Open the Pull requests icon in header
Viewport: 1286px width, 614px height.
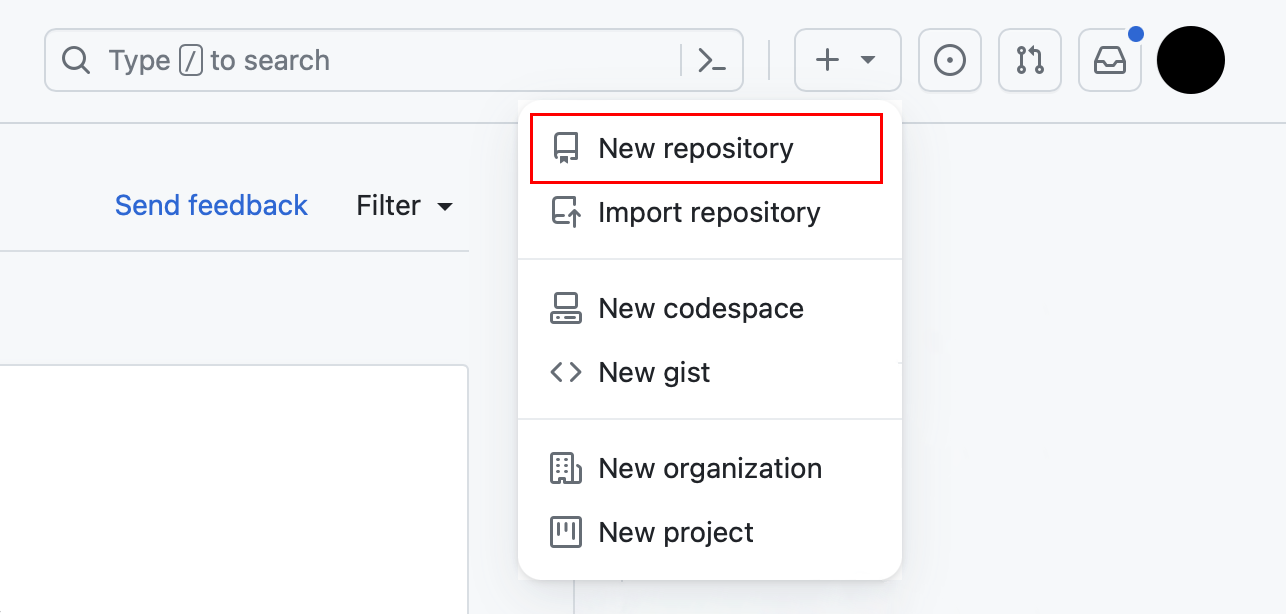tap(1030, 60)
